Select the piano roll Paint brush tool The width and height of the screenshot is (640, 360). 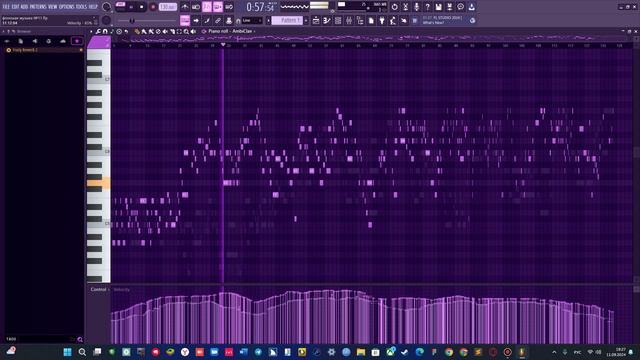tap(144, 31)
